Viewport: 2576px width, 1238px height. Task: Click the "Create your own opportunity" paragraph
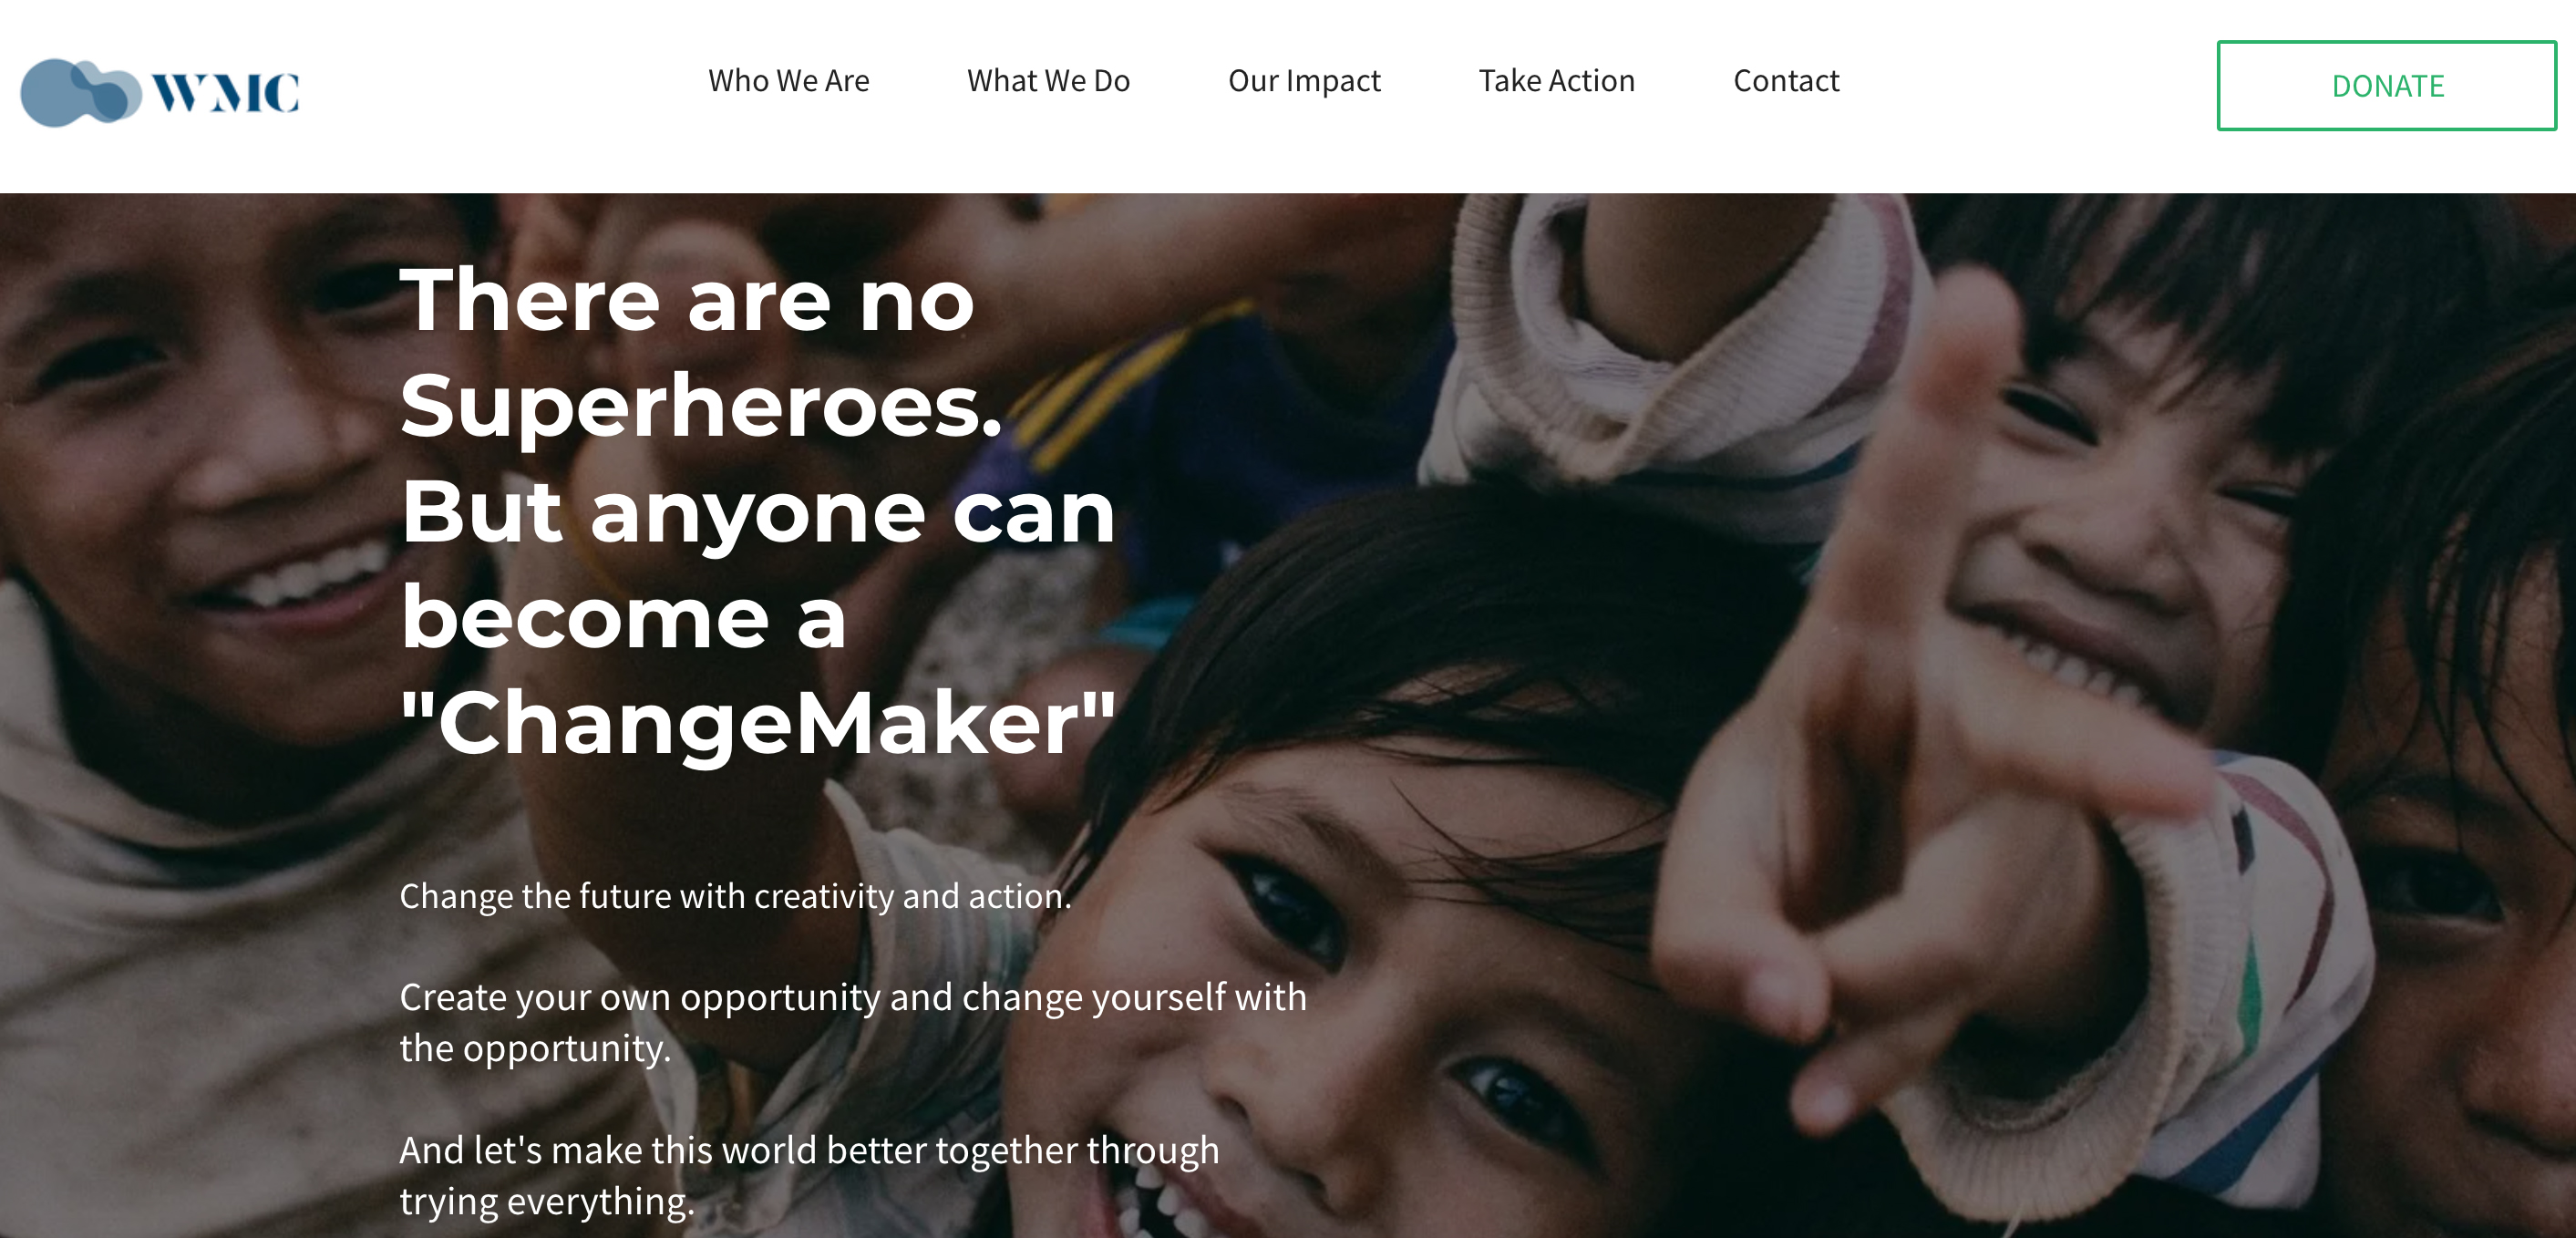point(853,1022)
